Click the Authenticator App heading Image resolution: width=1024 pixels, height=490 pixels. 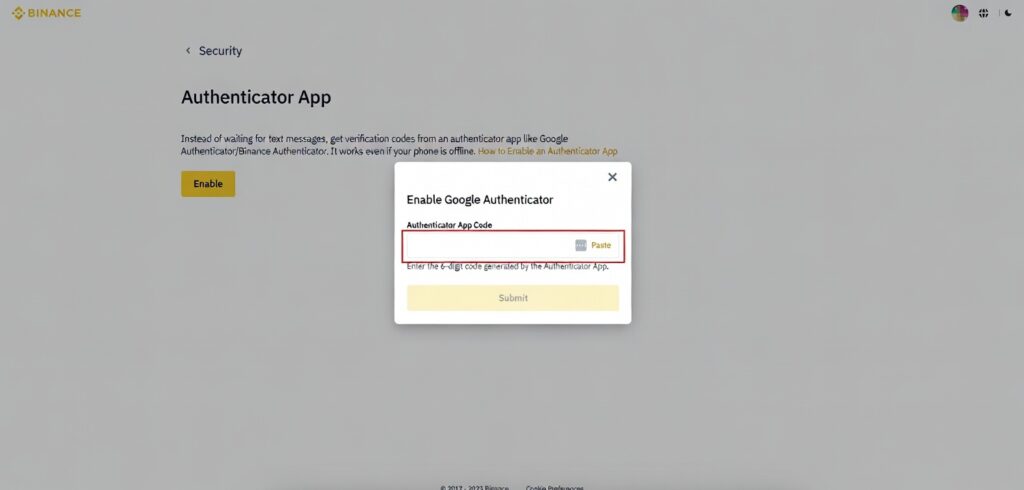coord(256,97)
